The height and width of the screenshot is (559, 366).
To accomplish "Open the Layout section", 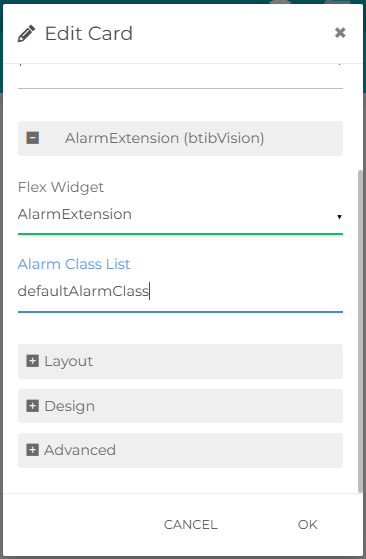I will point(180,361).
